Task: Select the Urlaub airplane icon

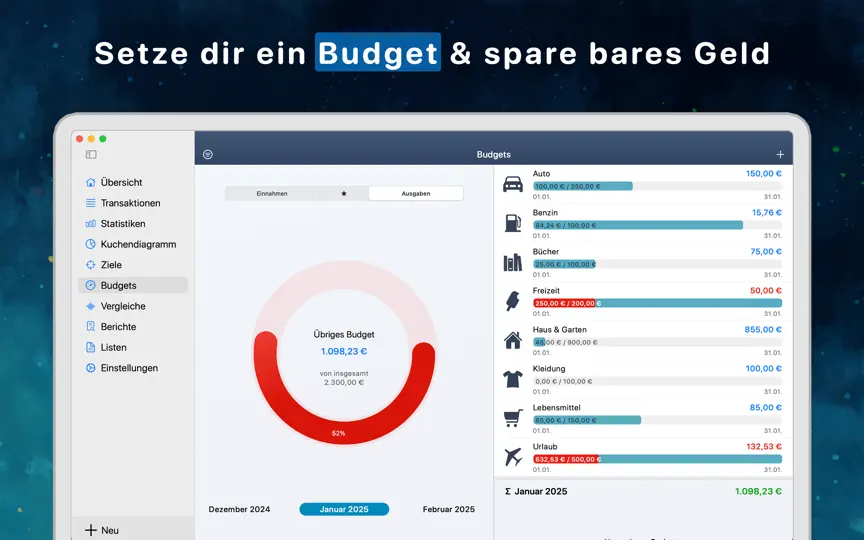Action: [513, 457]
